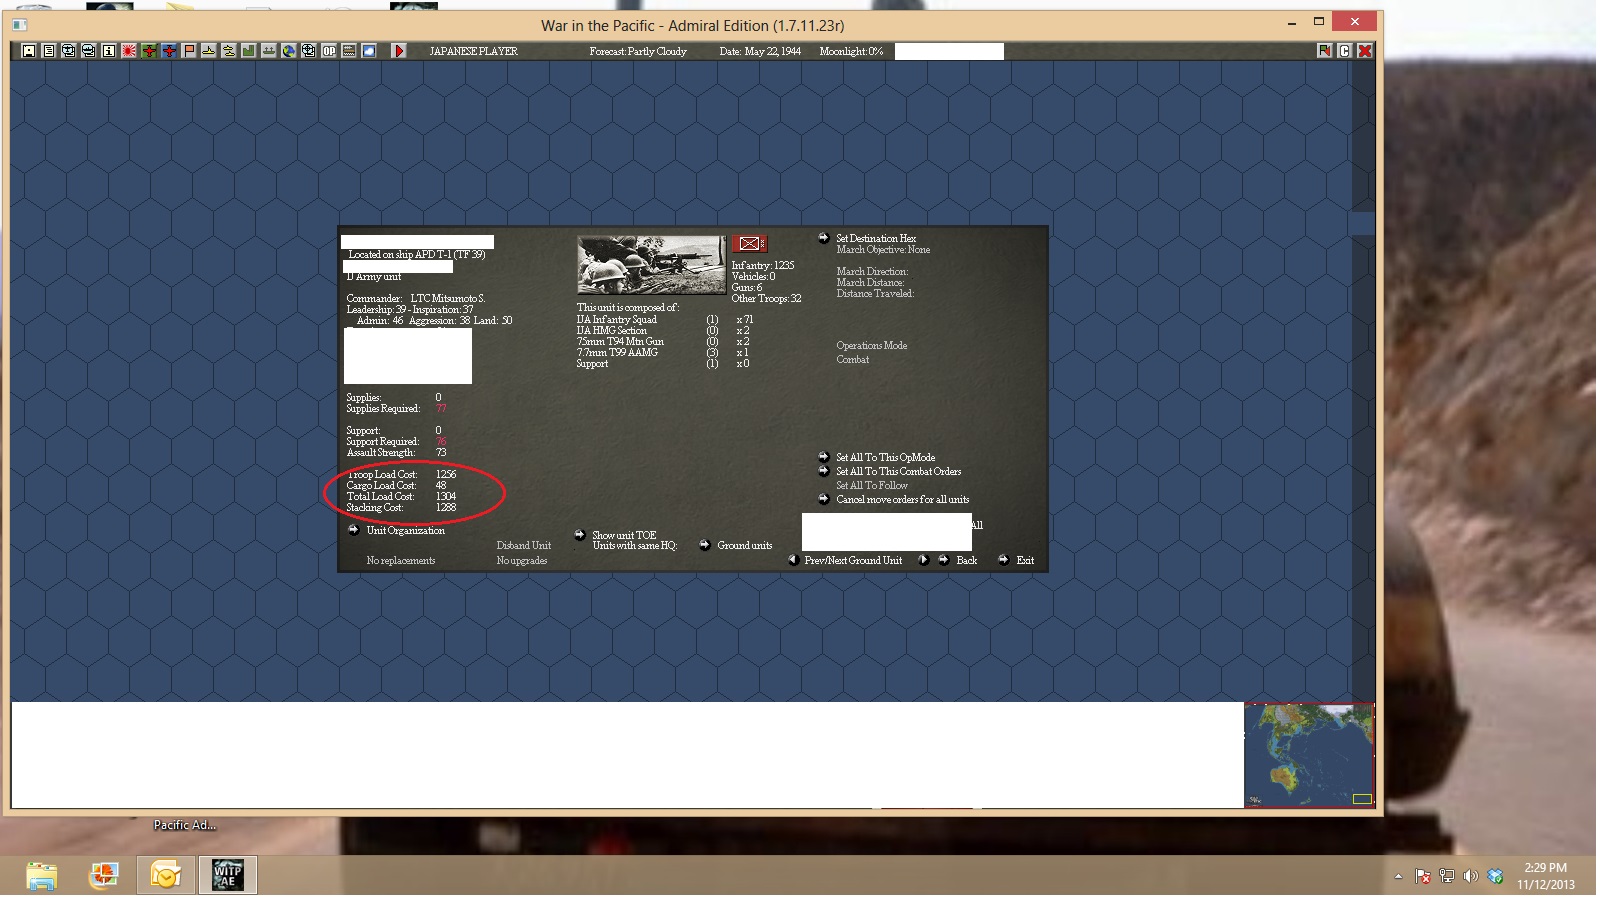Click Cancel move orders for all units
The height and width of the screenshot is (900, 1600).
pyautogui.click(x=903, y=499)
